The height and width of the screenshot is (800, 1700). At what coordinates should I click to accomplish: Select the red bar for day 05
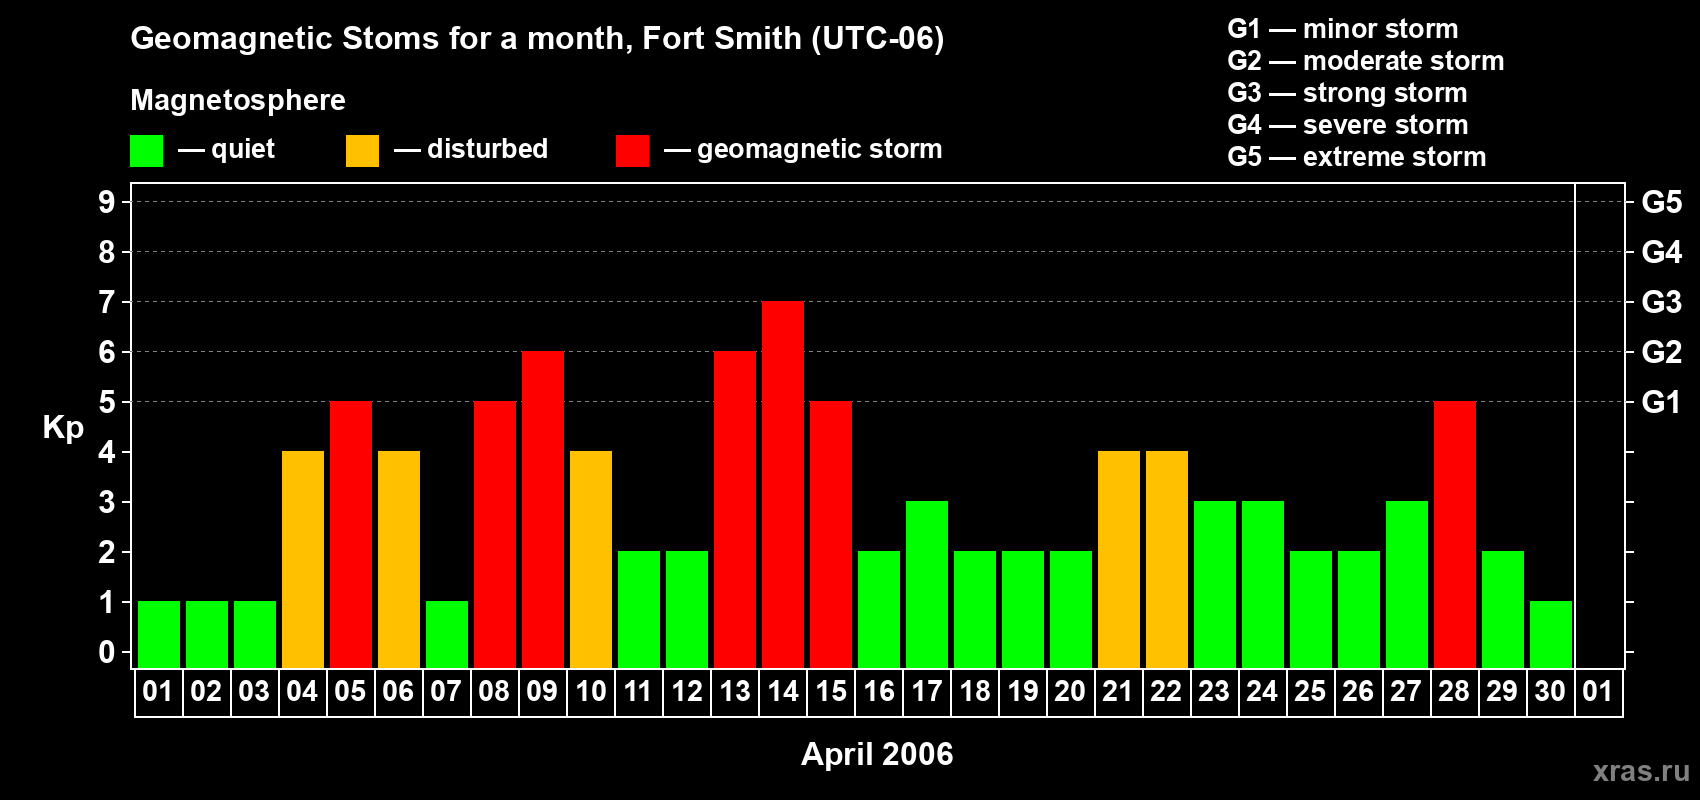coord(351,535)
